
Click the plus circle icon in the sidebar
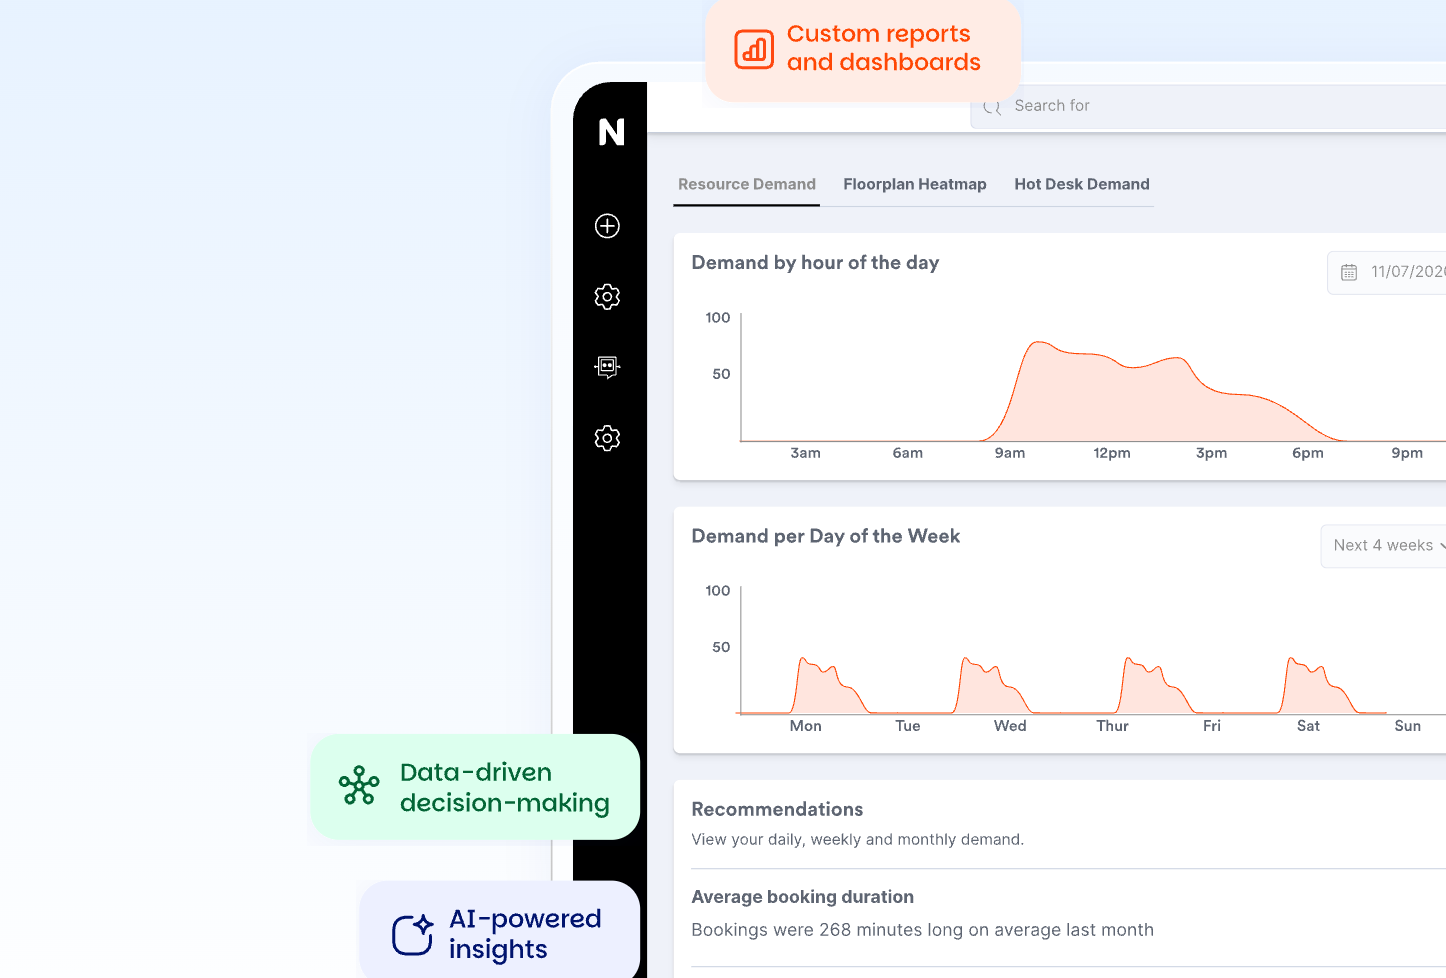tap(607, 226)
